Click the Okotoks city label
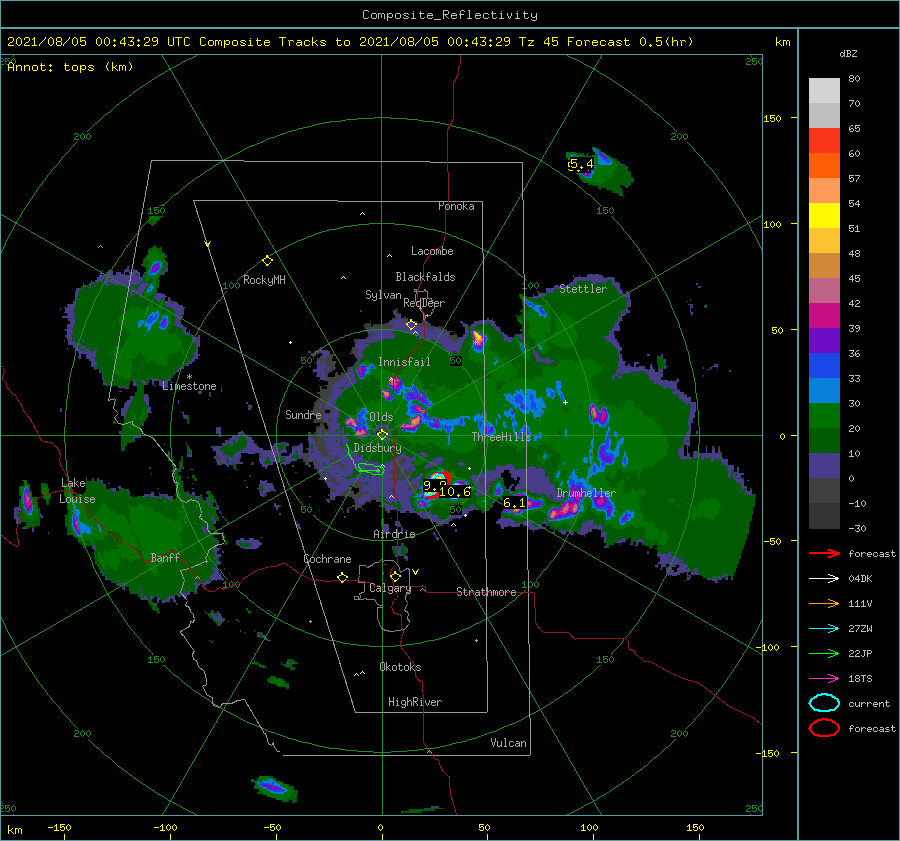 click(x=400, y=667)
